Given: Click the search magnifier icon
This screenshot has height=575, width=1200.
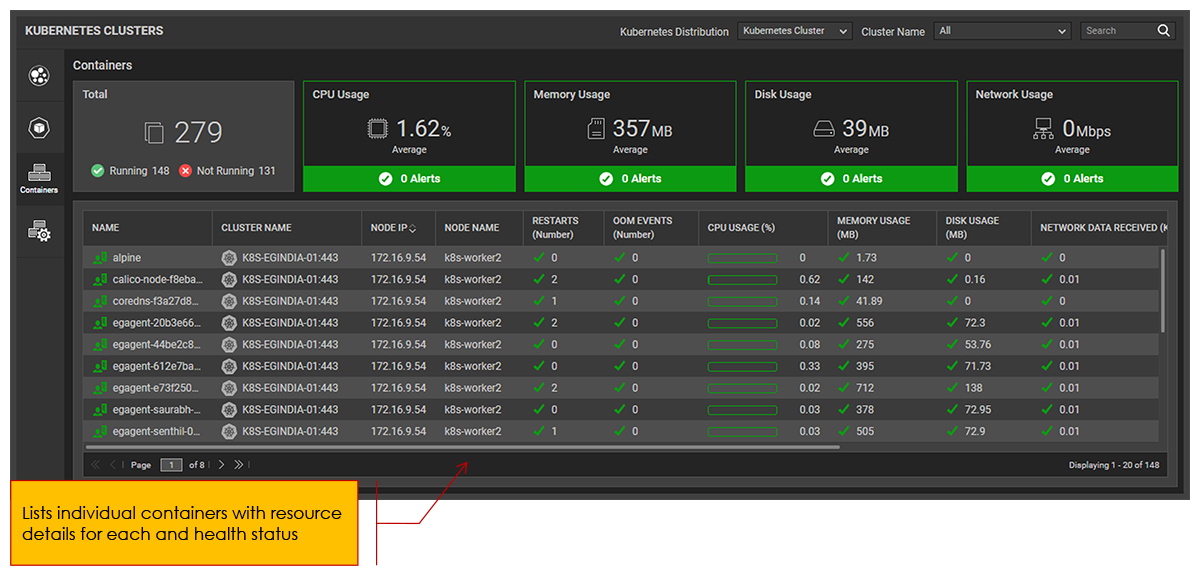Looking at the screenshot, I should (x=1164, y=31).
